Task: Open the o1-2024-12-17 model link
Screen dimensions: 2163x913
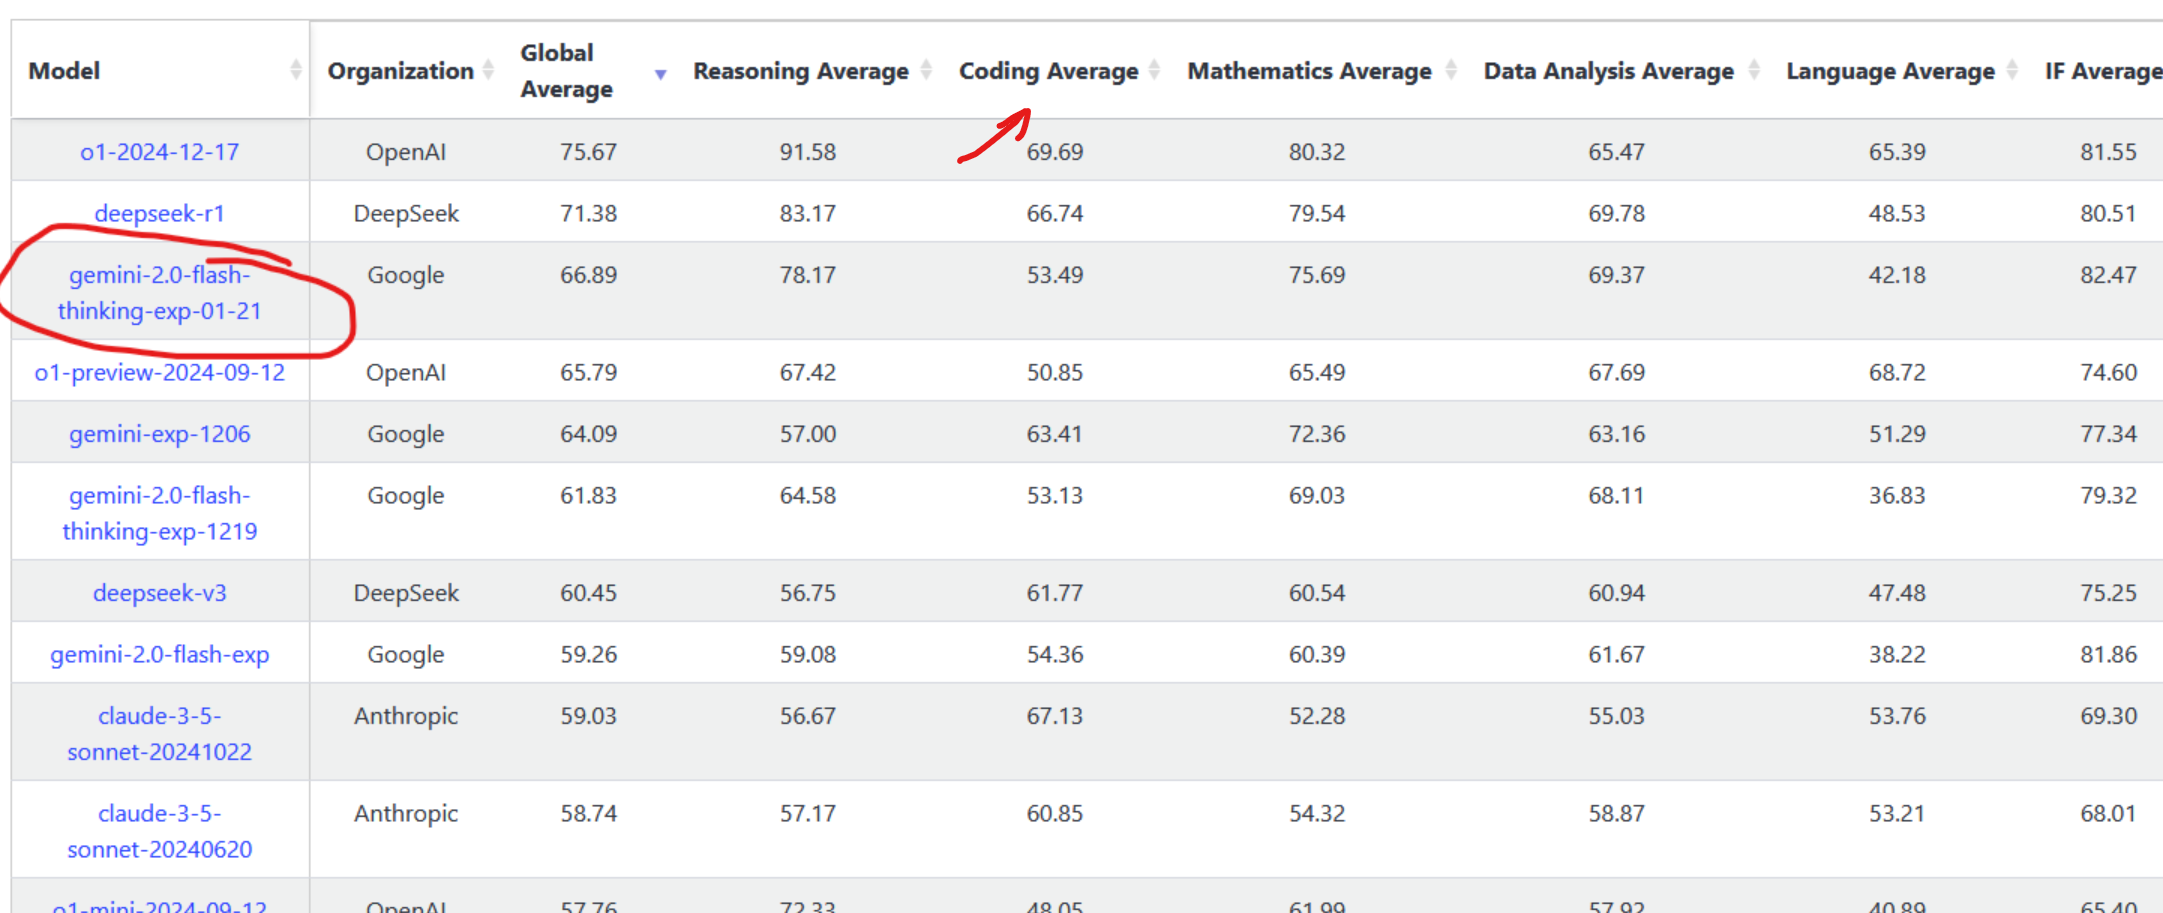Action: pos(160,152)
